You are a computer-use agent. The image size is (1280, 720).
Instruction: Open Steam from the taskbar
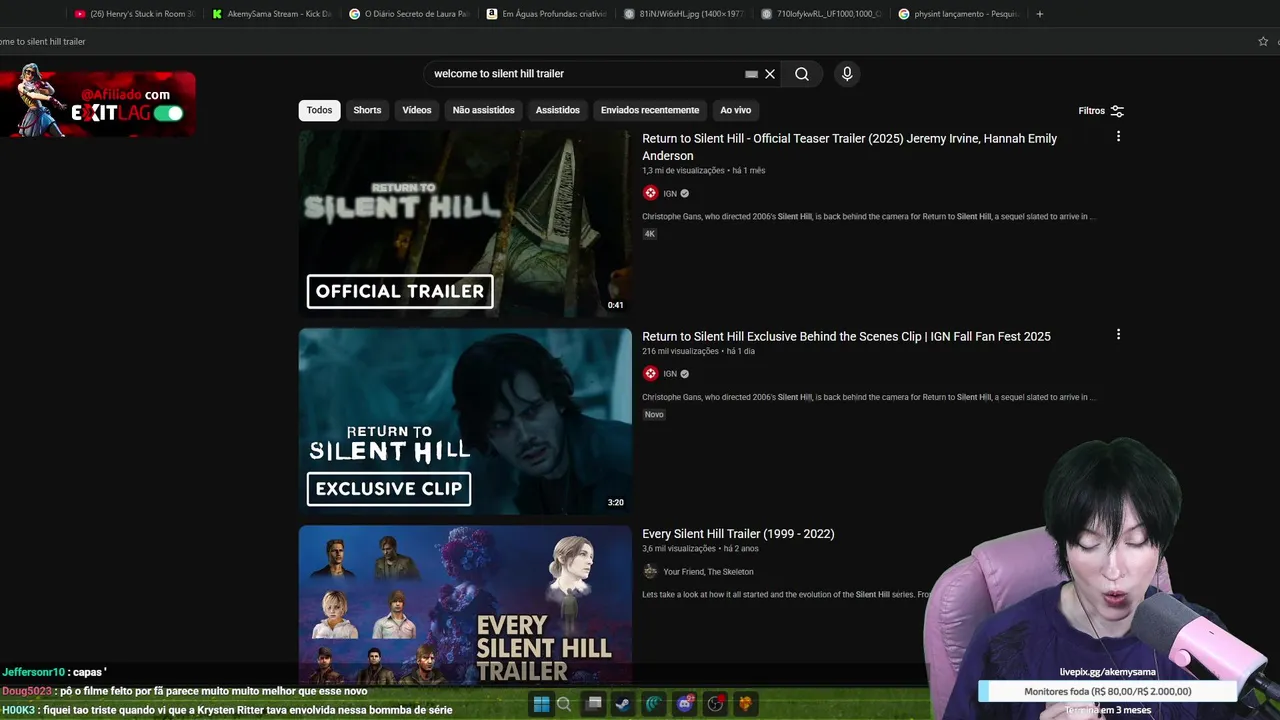tap(622, 704)
